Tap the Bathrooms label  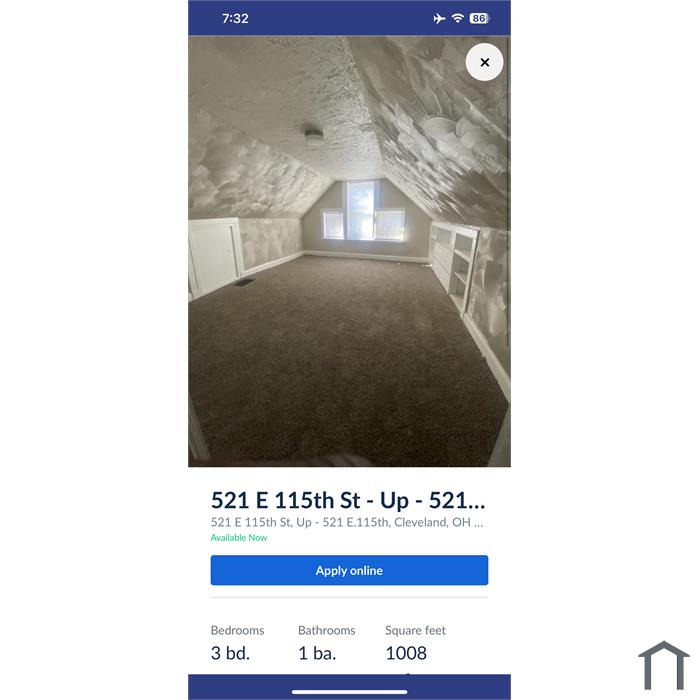coord(327,630)
